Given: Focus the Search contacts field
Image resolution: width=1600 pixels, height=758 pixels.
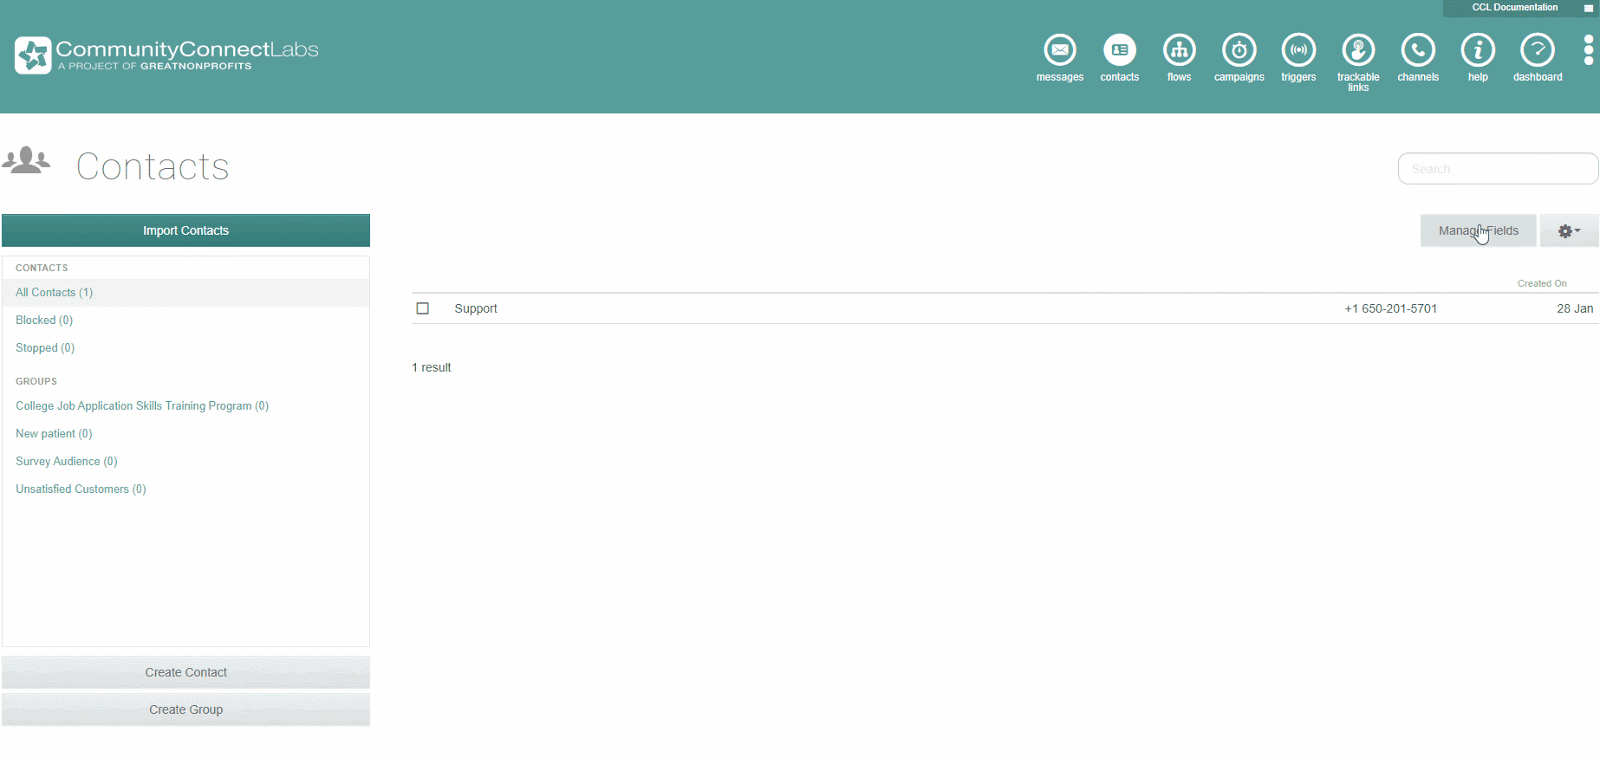Looking at the screenshot, I should [1498, 169].
